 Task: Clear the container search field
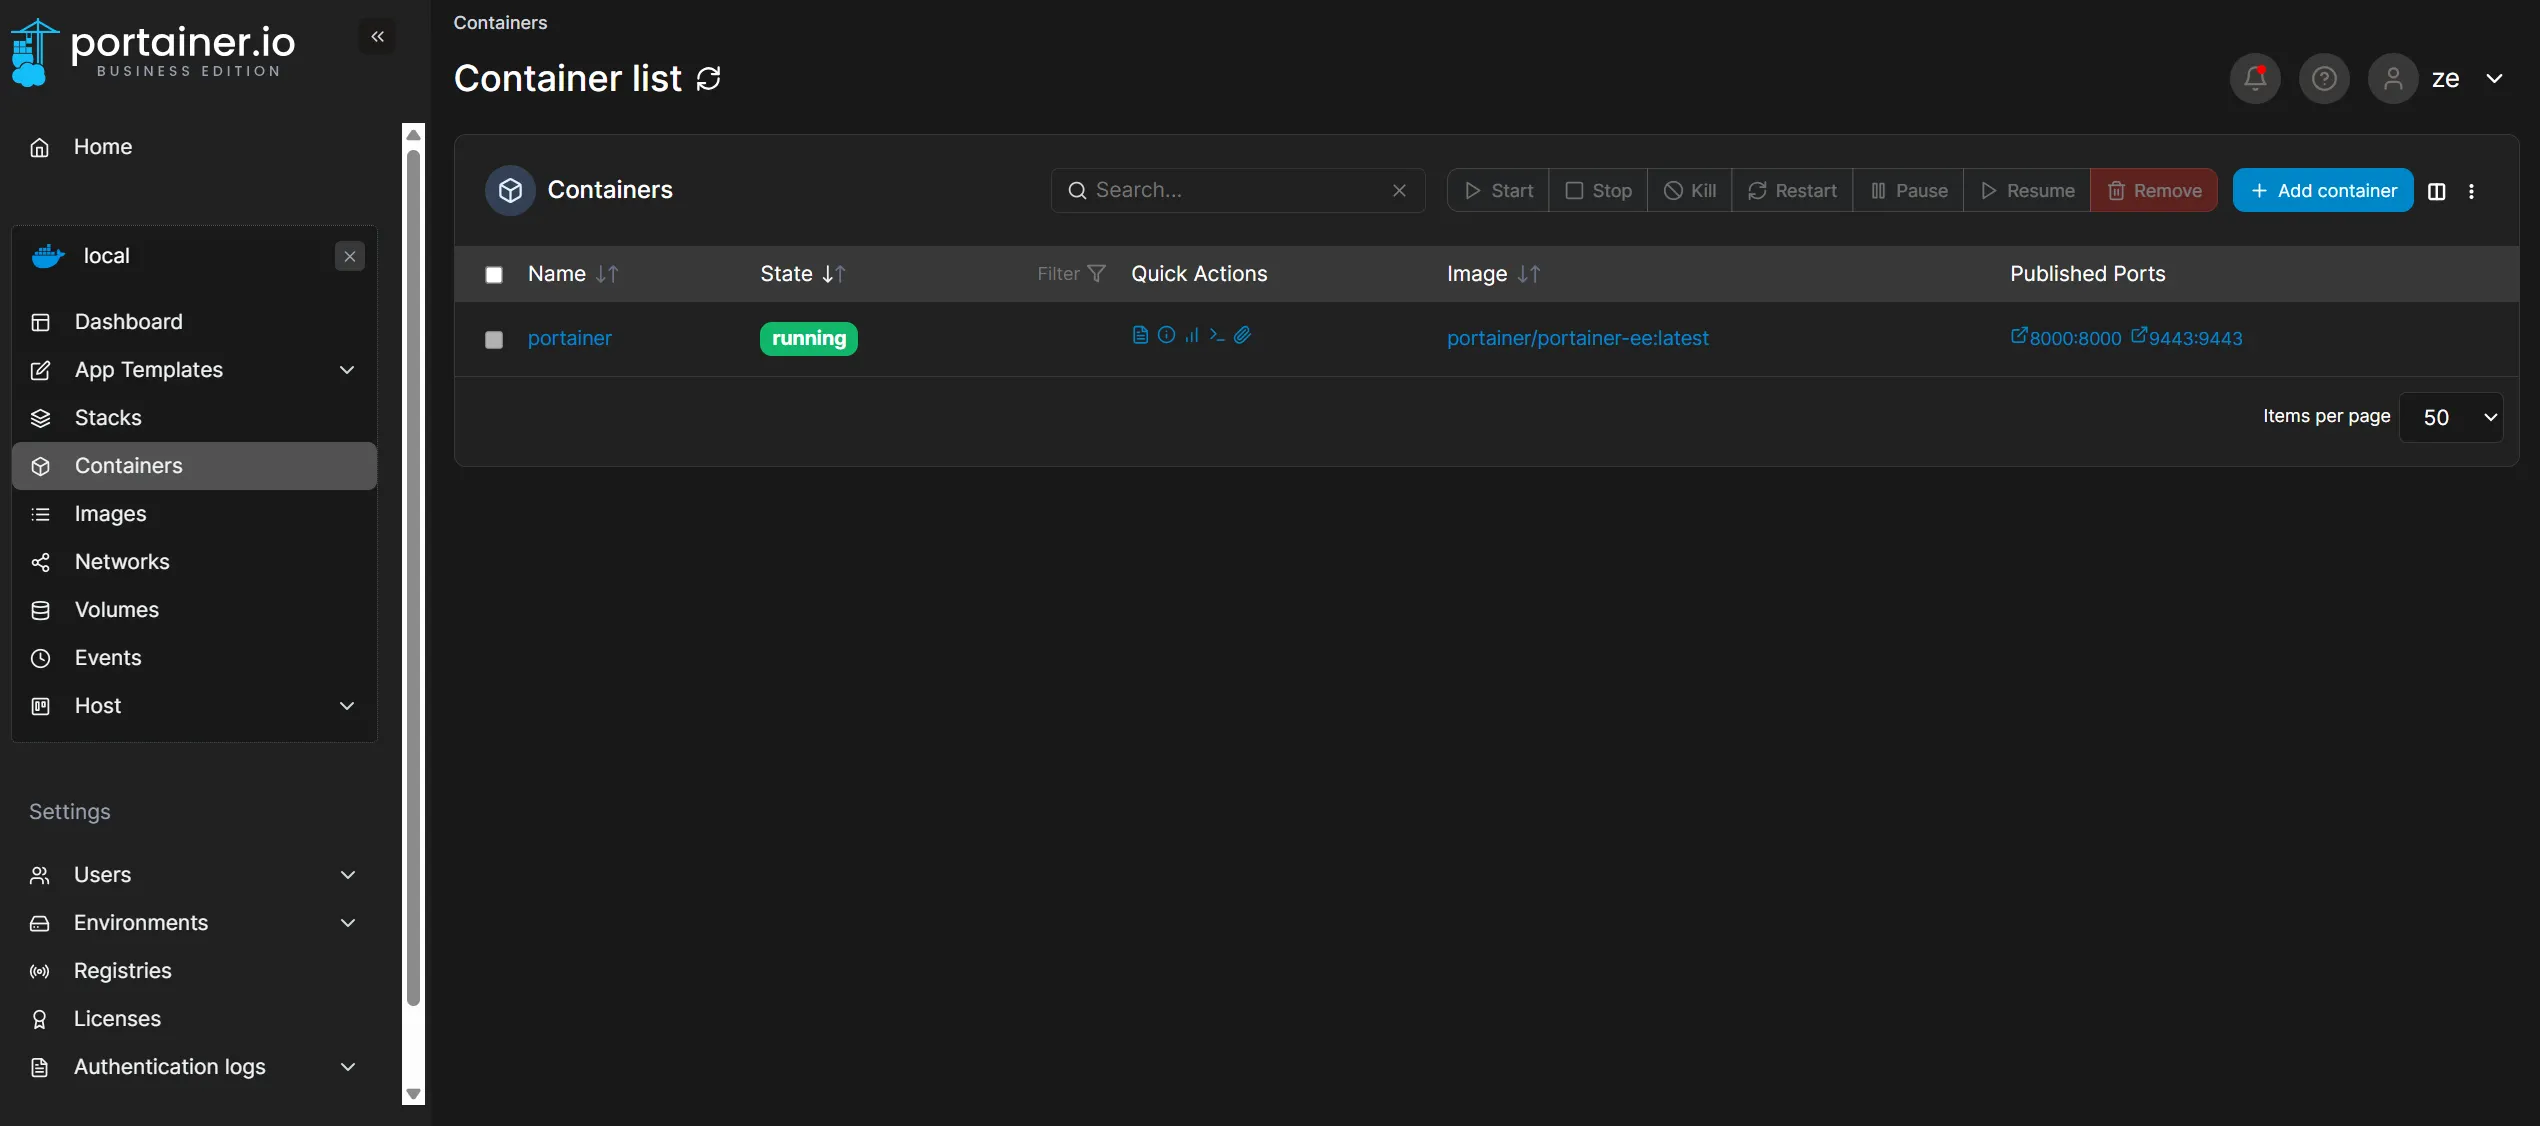[1399, 190]
